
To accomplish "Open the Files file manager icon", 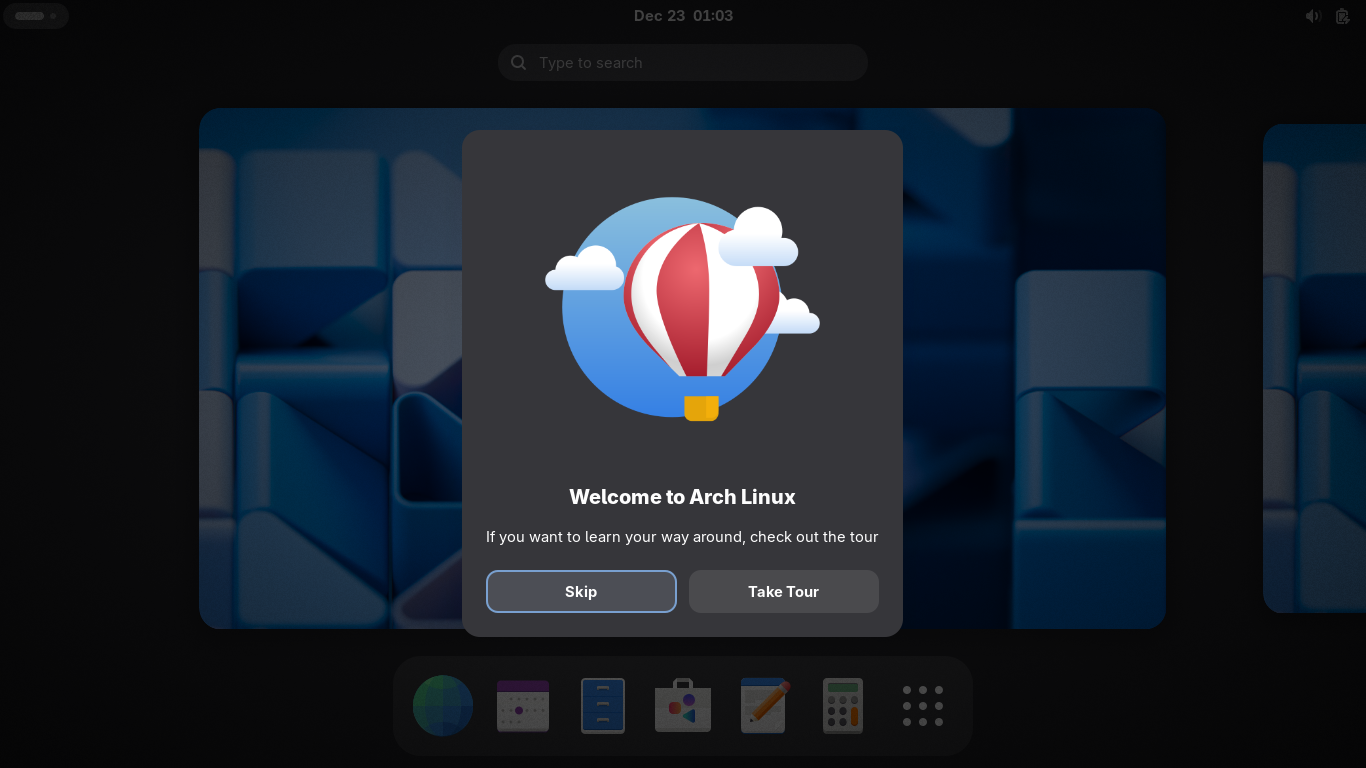I will (603, 706).
